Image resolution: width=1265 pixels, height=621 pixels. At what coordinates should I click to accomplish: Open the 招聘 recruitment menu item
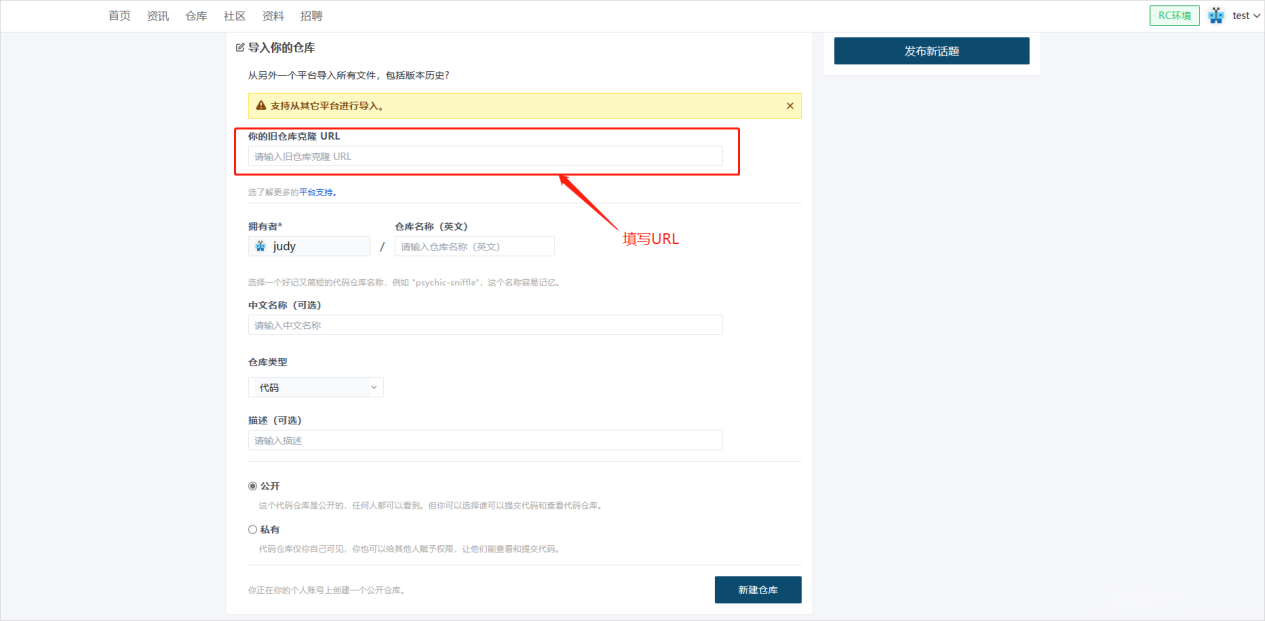click(x=311, y=16)
